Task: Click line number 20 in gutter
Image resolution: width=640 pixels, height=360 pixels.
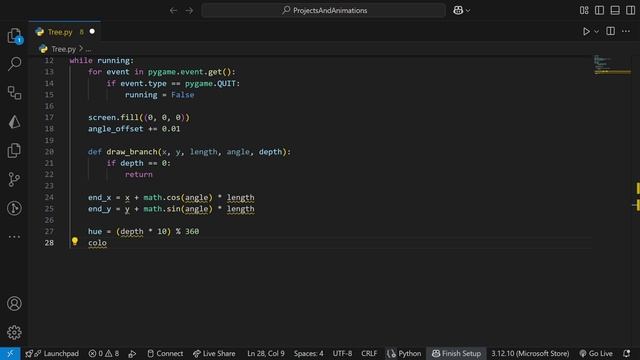Action: tap(49, 151)
